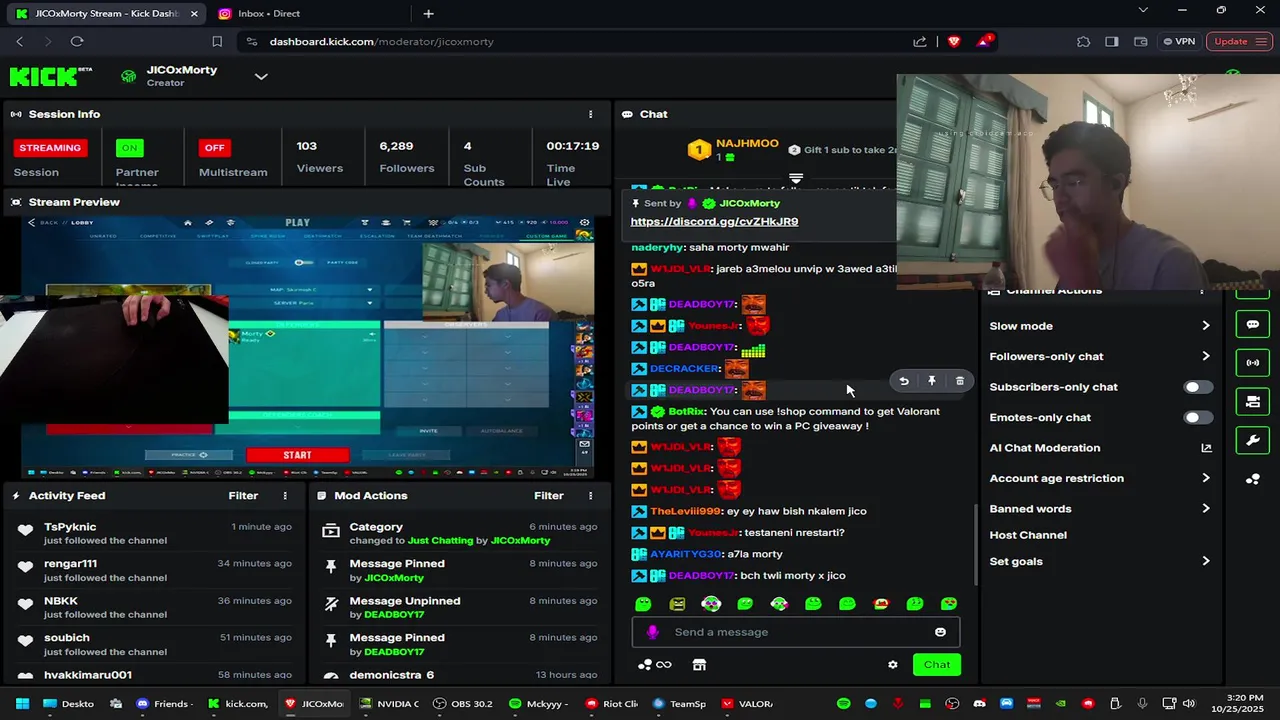Open the browser tab search chevron
The height and width of the screenshot is (720, 1280).
tap(1143, 10)
